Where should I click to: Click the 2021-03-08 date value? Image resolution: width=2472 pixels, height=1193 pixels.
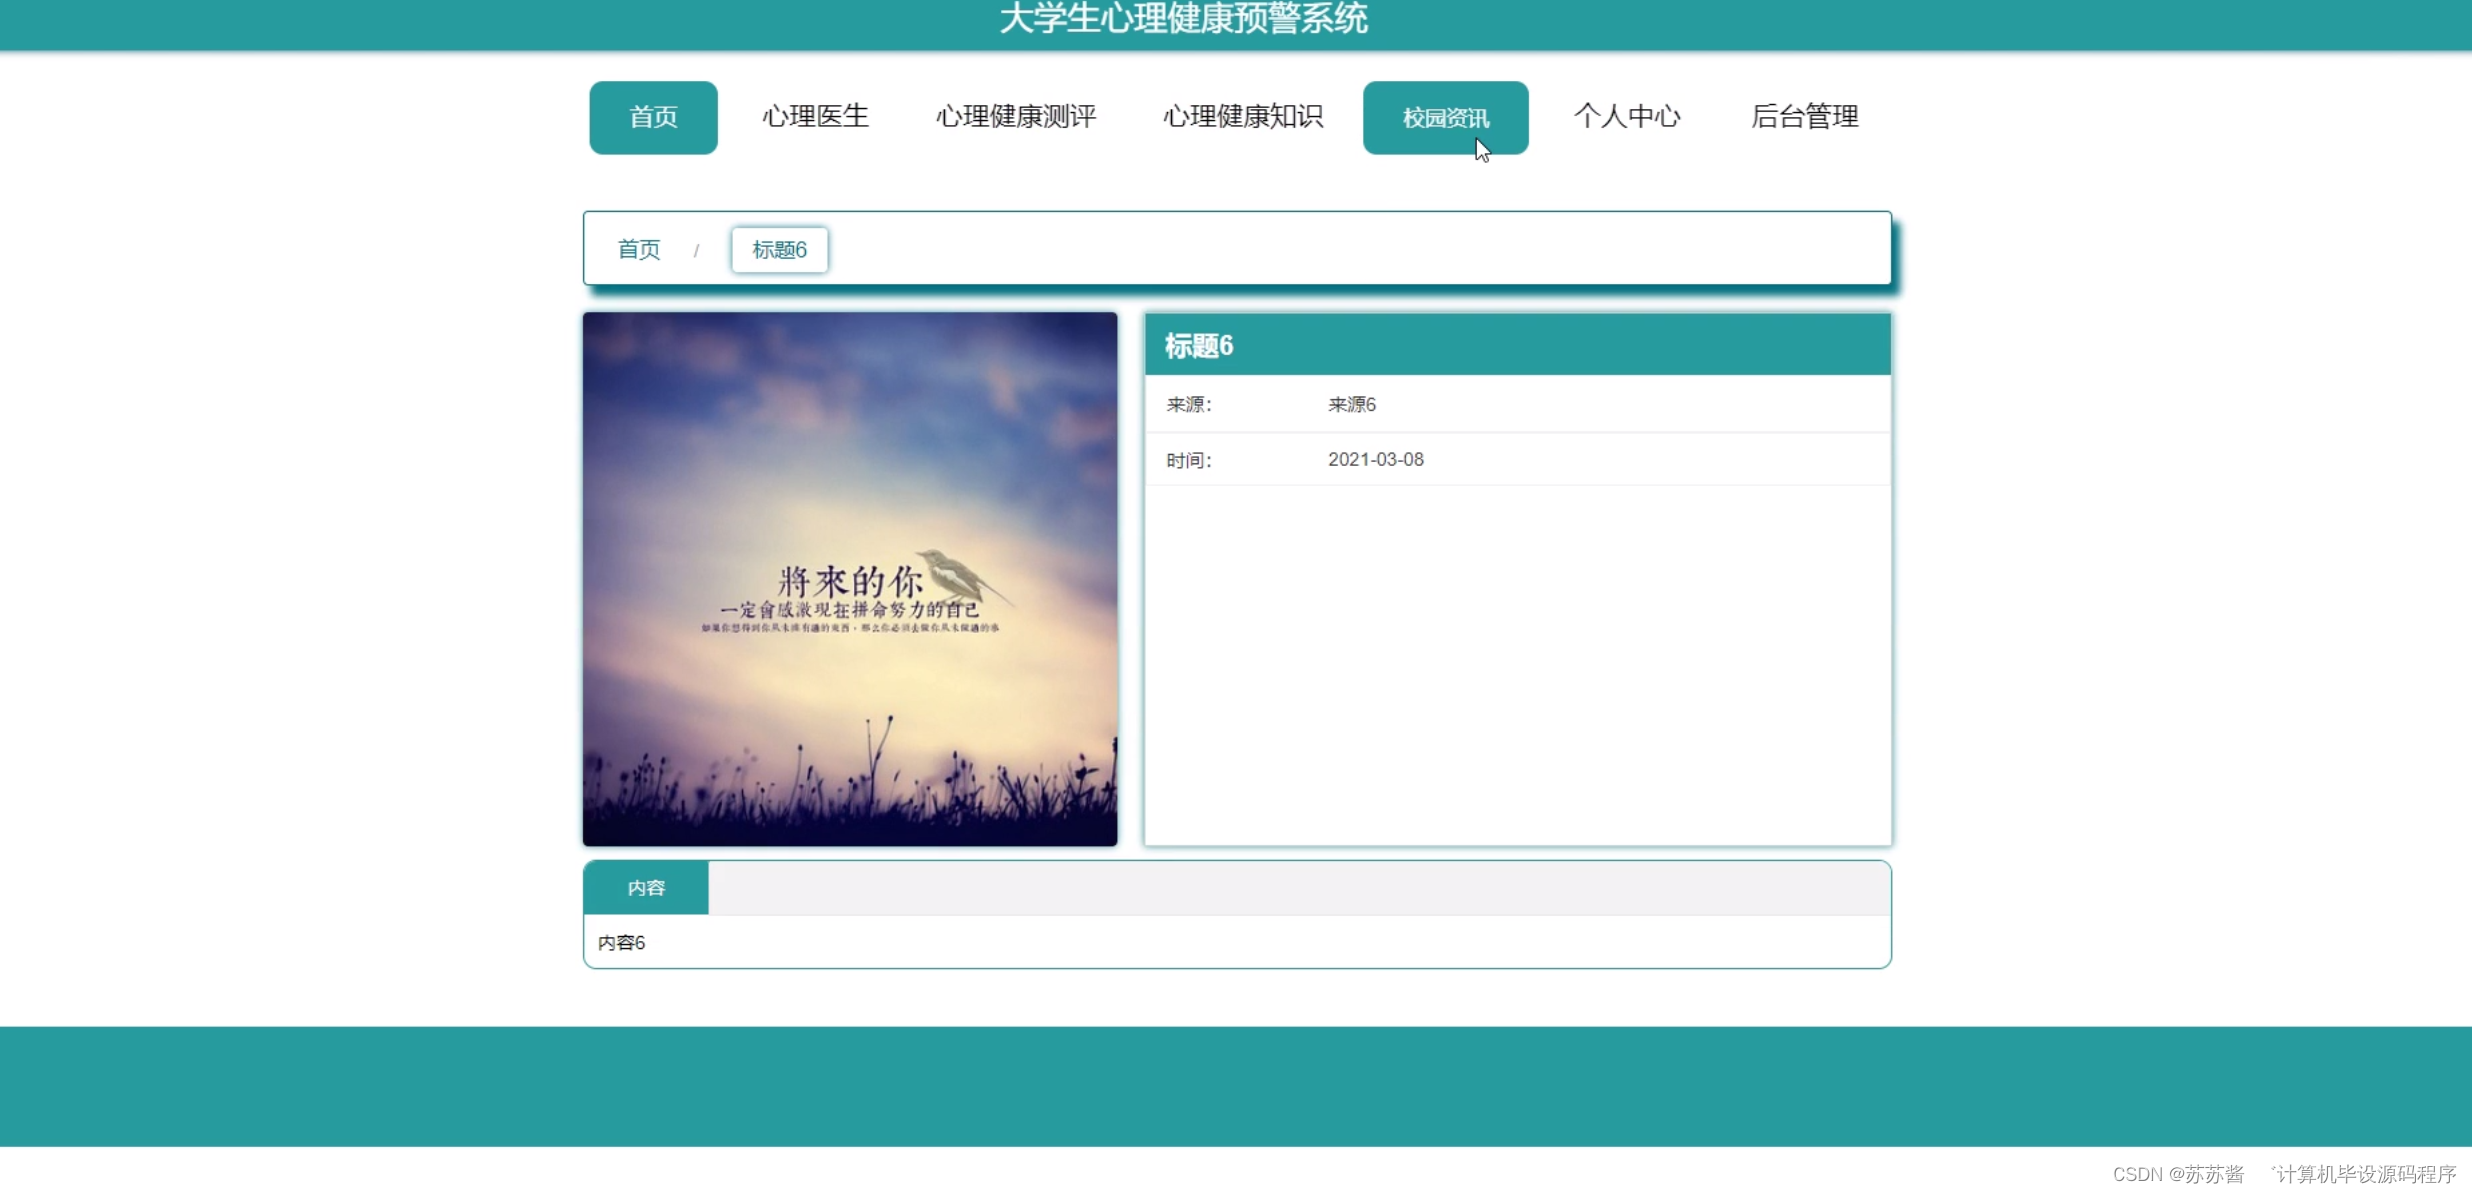(1375, 459)
